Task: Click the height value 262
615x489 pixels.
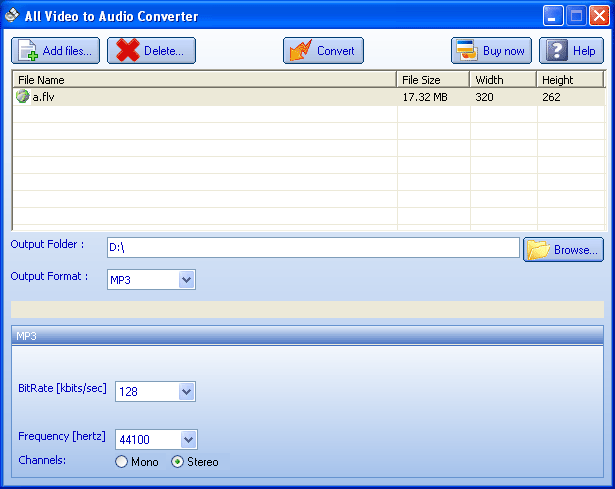Action: [x=551, y=97]
